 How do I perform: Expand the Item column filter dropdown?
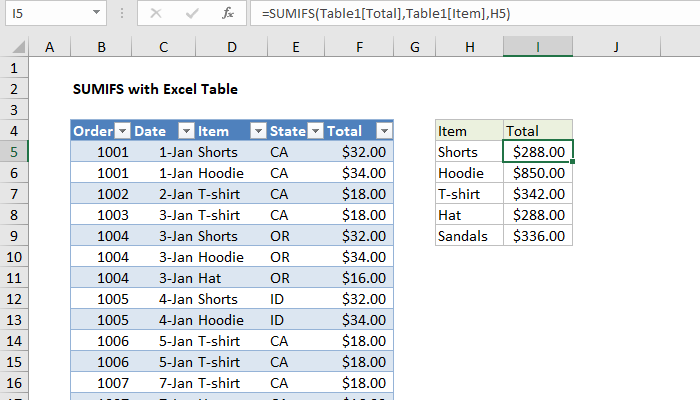point(257,131)
